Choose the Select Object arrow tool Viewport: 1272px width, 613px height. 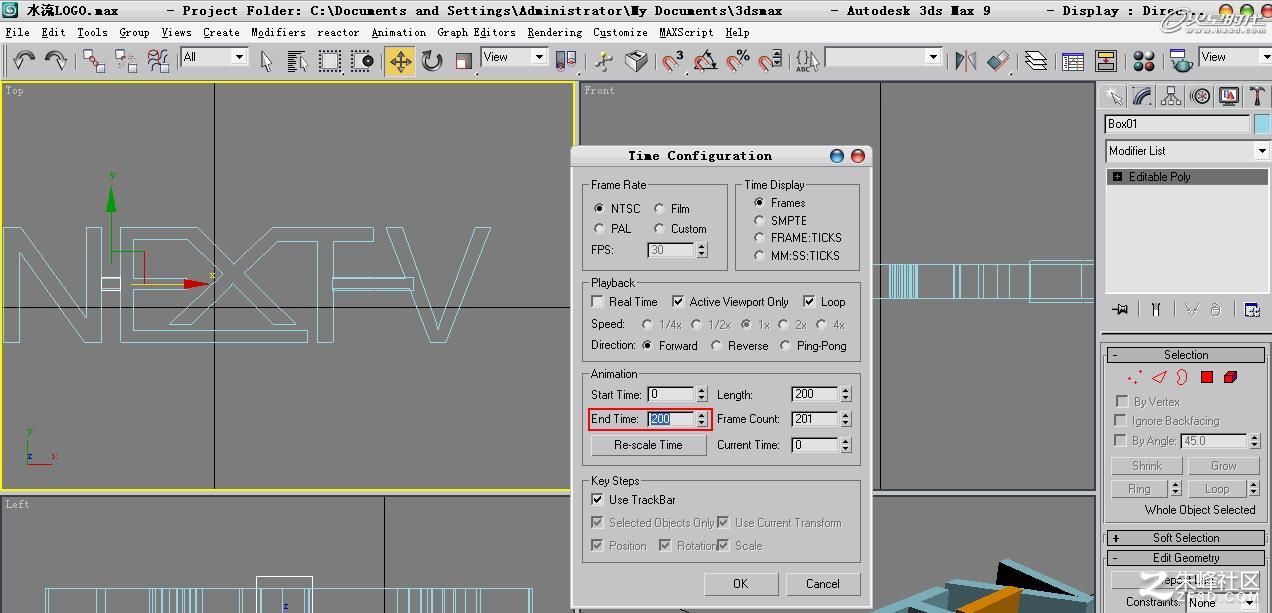click(x=266, y=61)
